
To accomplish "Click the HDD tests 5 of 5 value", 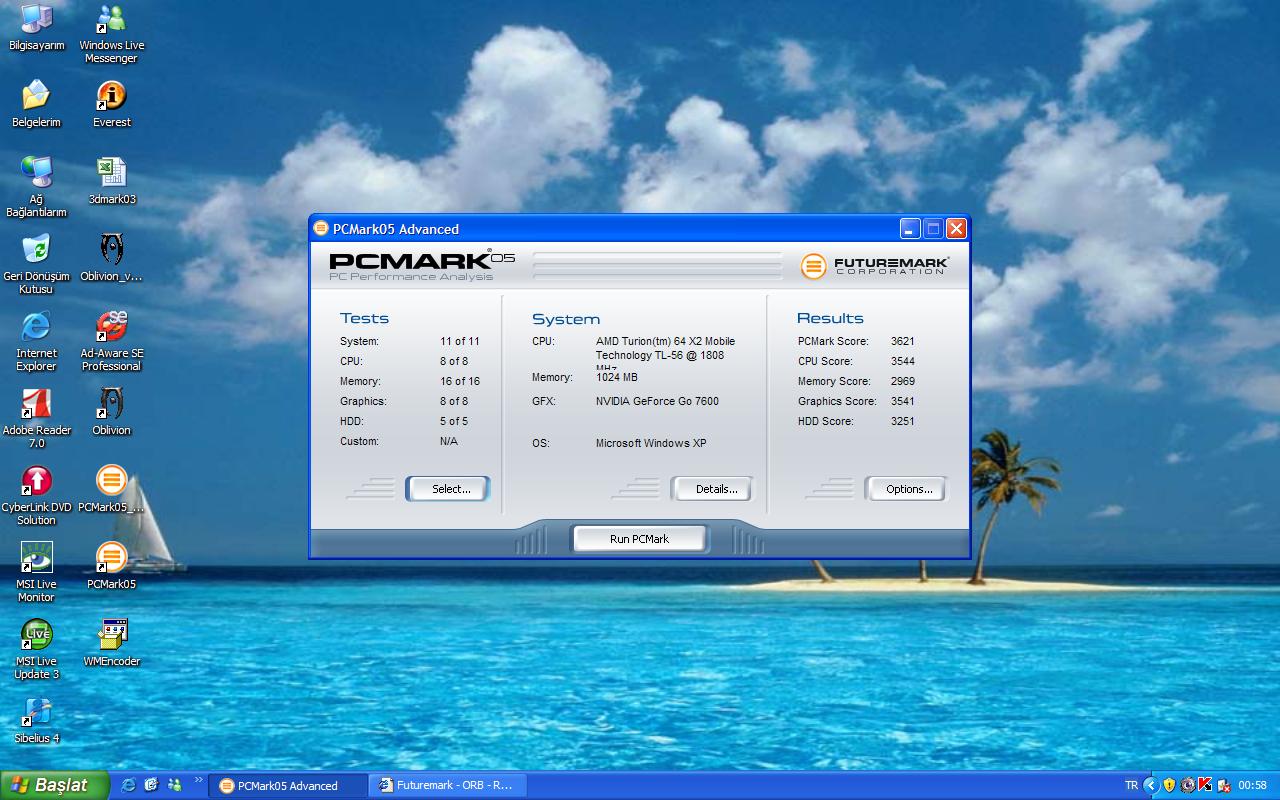I will point(454,421).
